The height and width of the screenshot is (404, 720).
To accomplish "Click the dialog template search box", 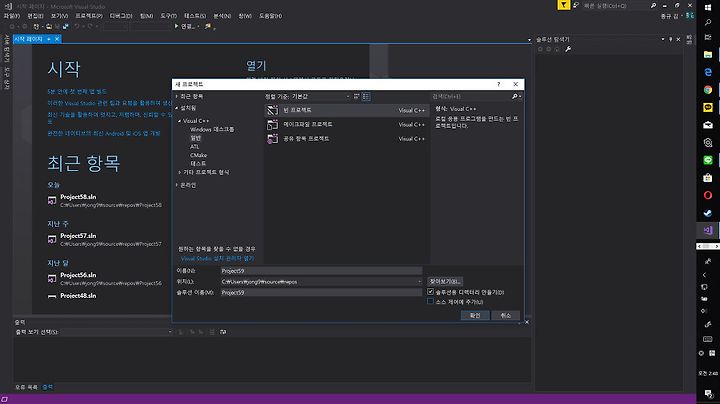I will pos(471,96).
